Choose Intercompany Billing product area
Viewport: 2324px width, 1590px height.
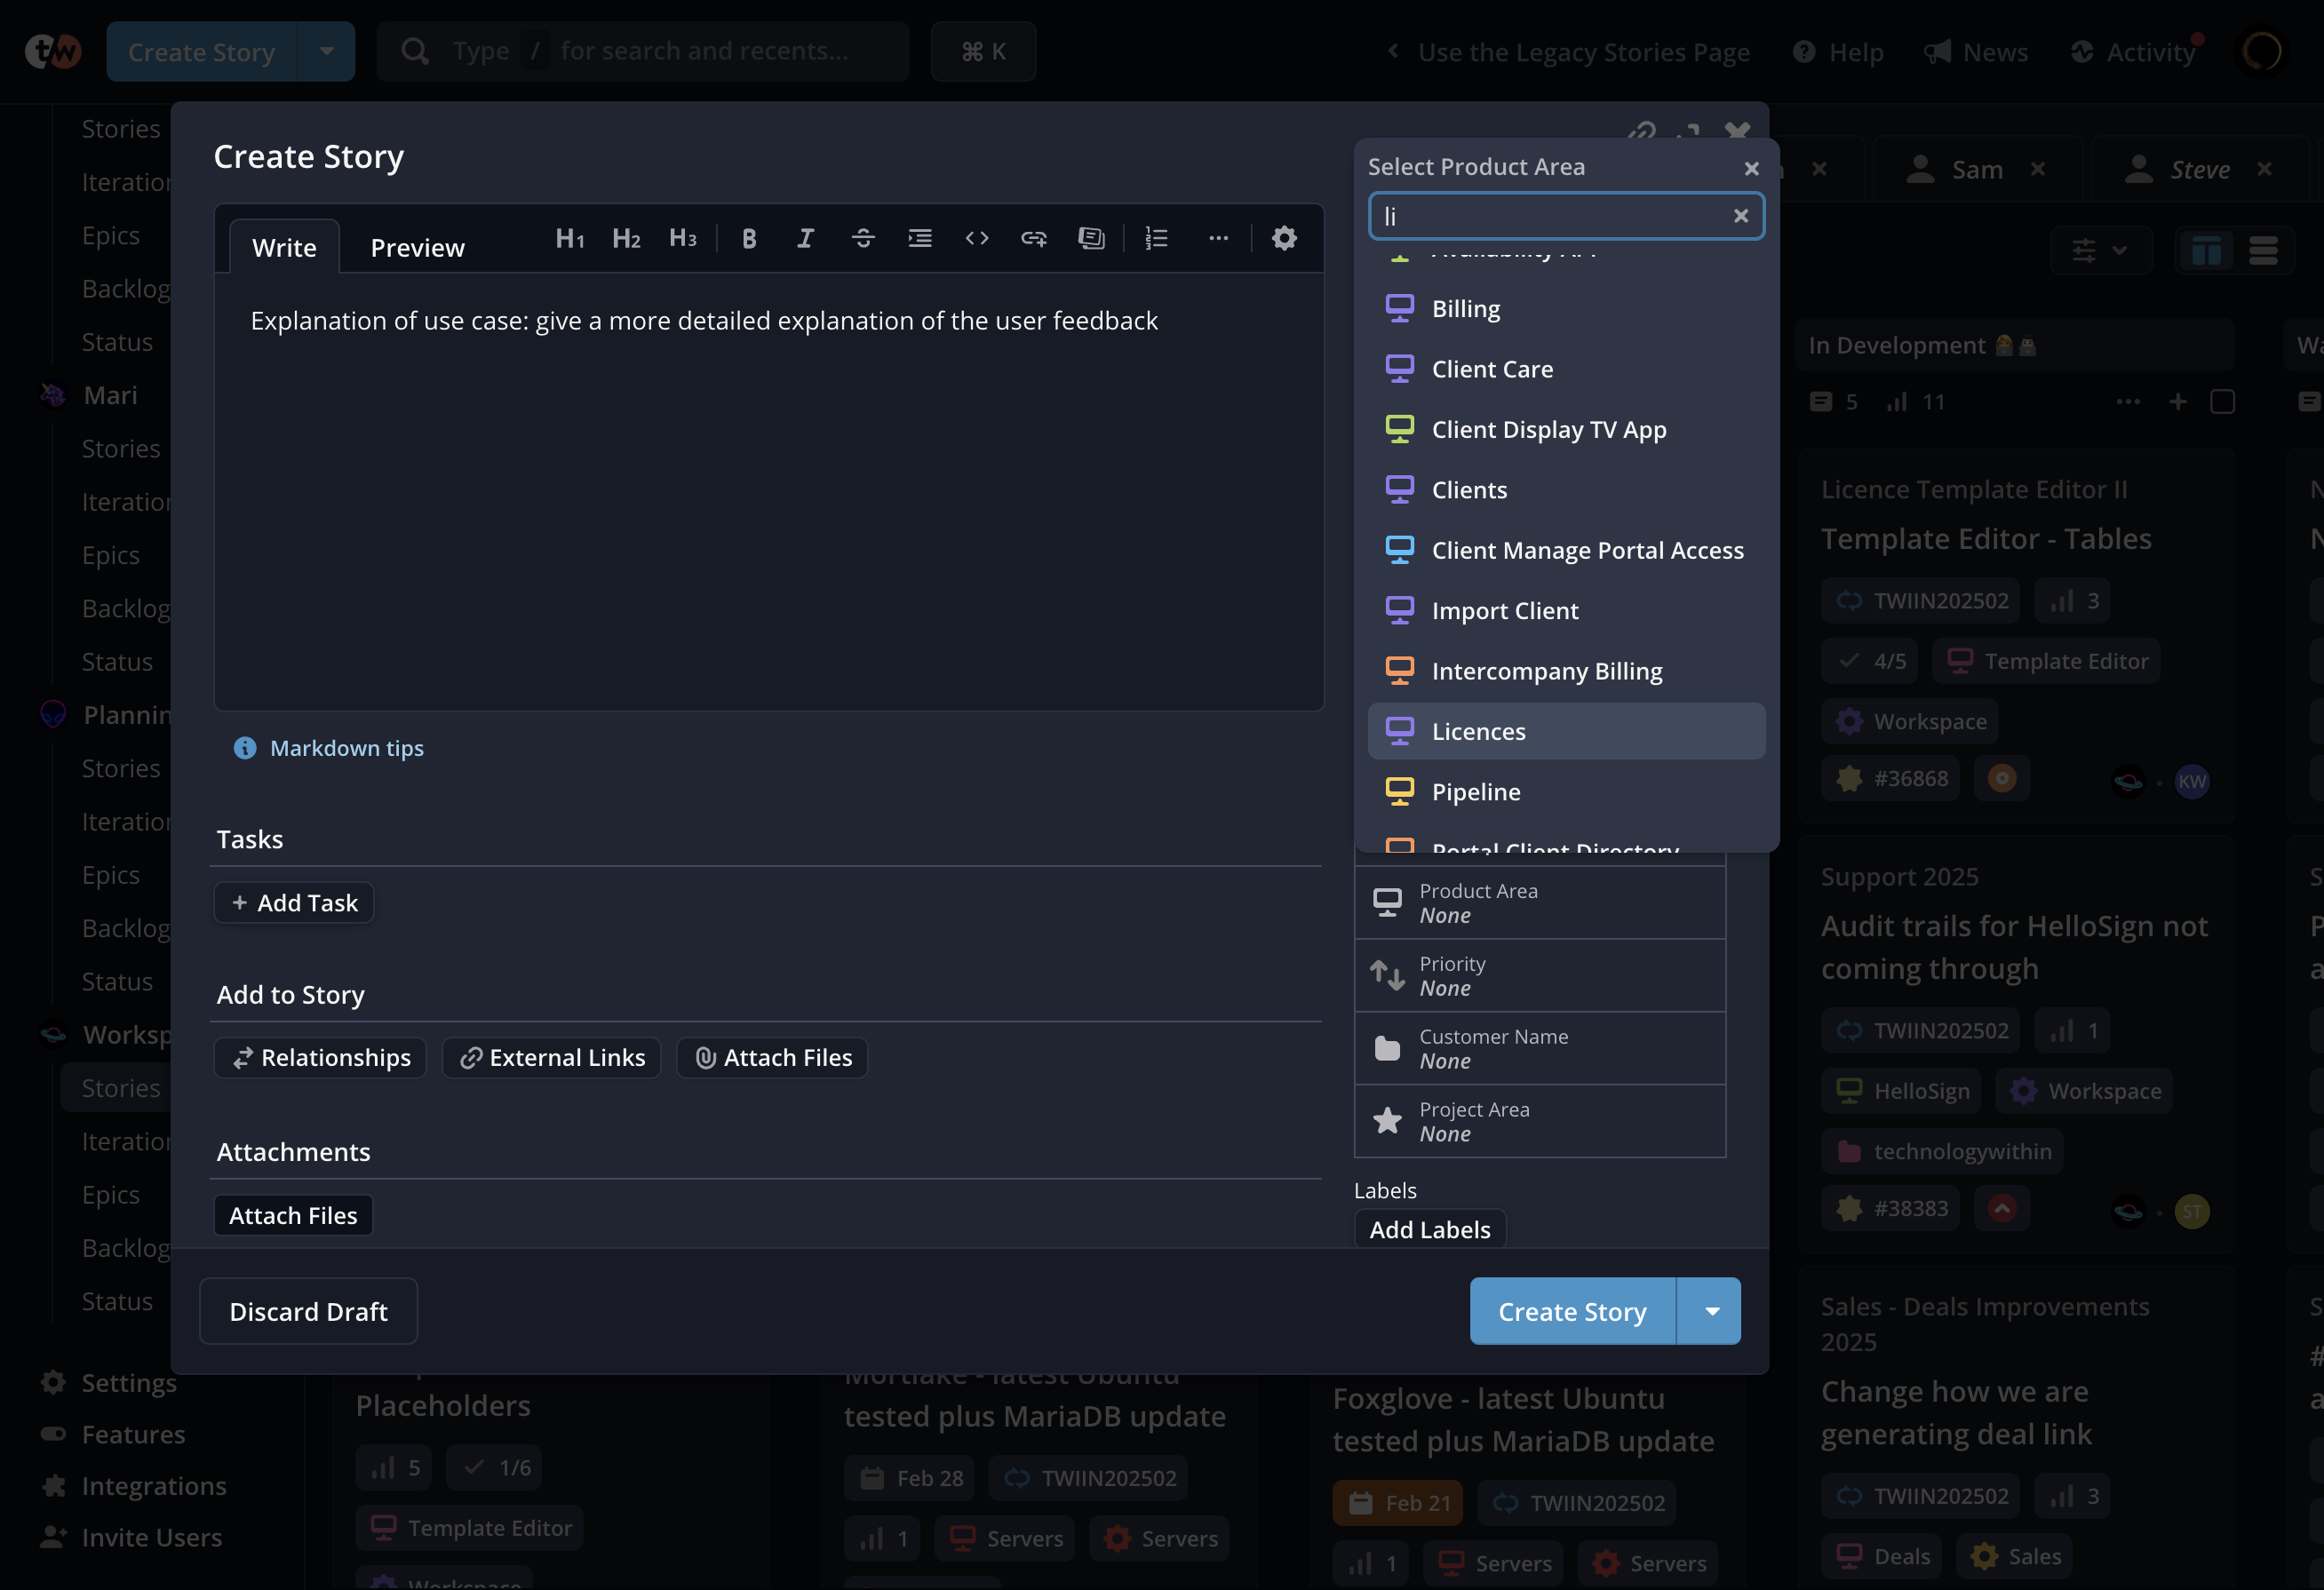(x=1566, y=671)
